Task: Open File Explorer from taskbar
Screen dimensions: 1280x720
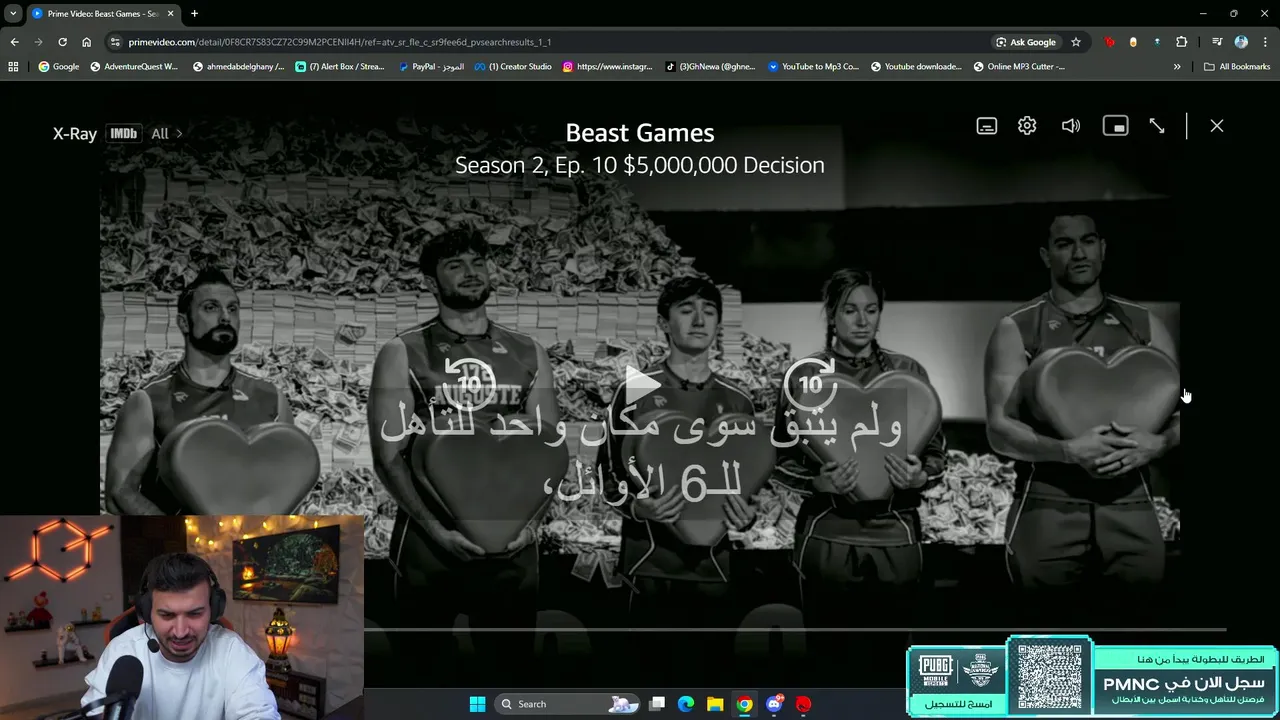Action: [x=715, y=704]
